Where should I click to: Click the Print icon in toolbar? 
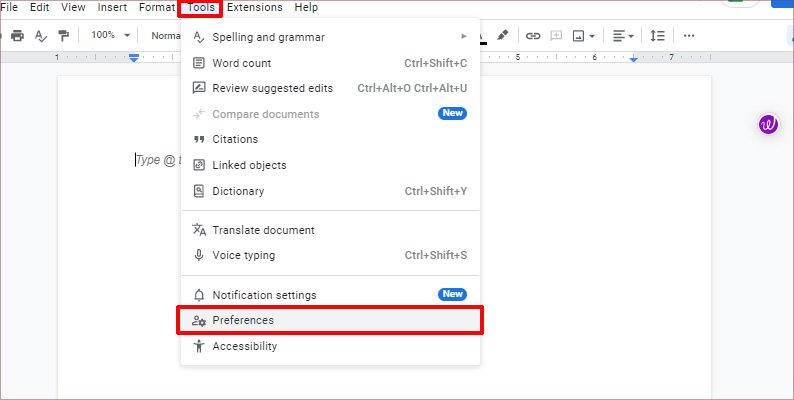(18, 35)
